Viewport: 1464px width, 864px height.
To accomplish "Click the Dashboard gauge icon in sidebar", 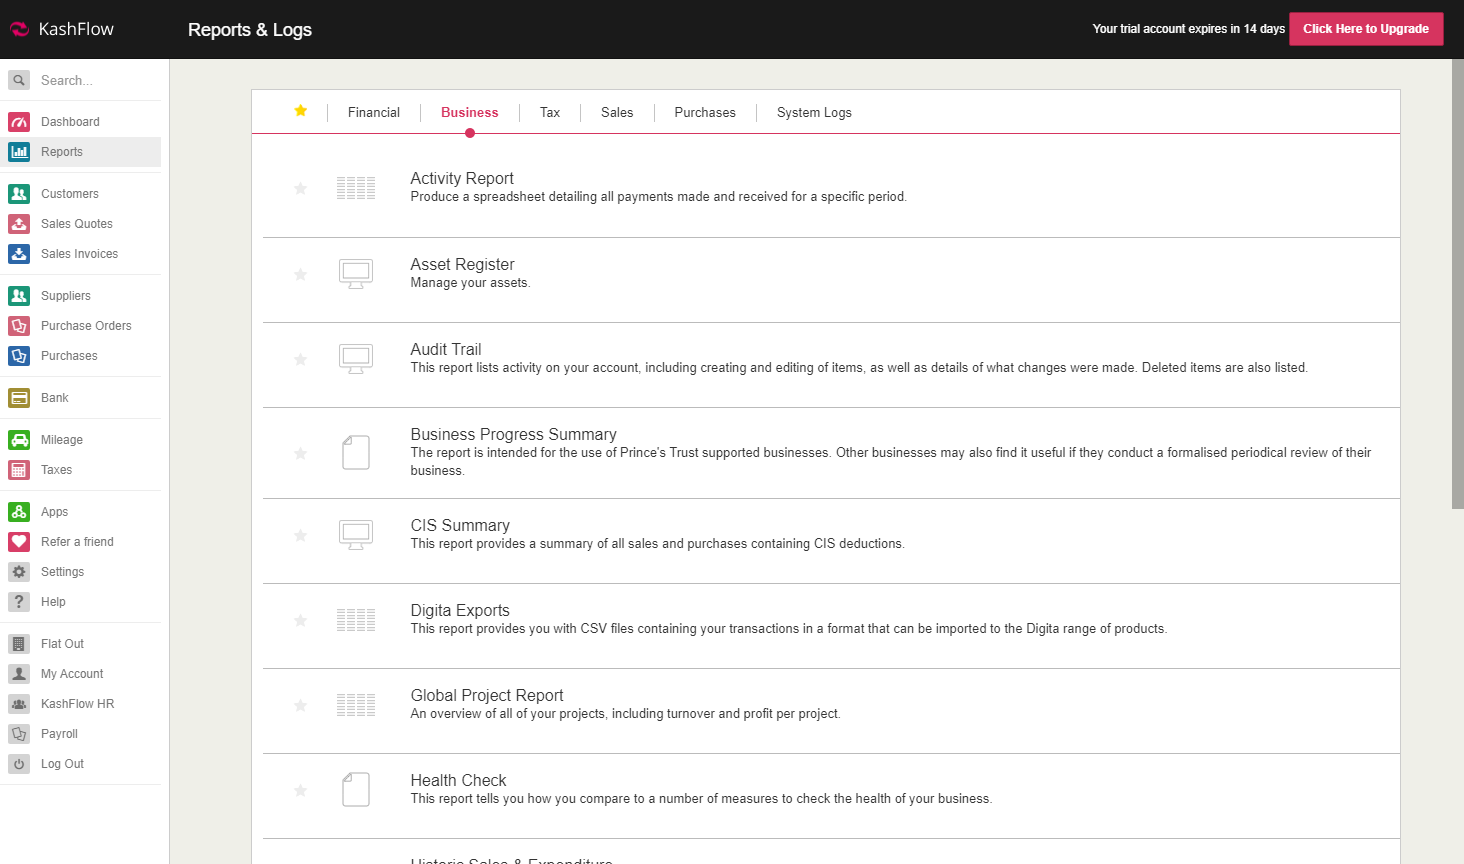I will (x=19, y=122).
